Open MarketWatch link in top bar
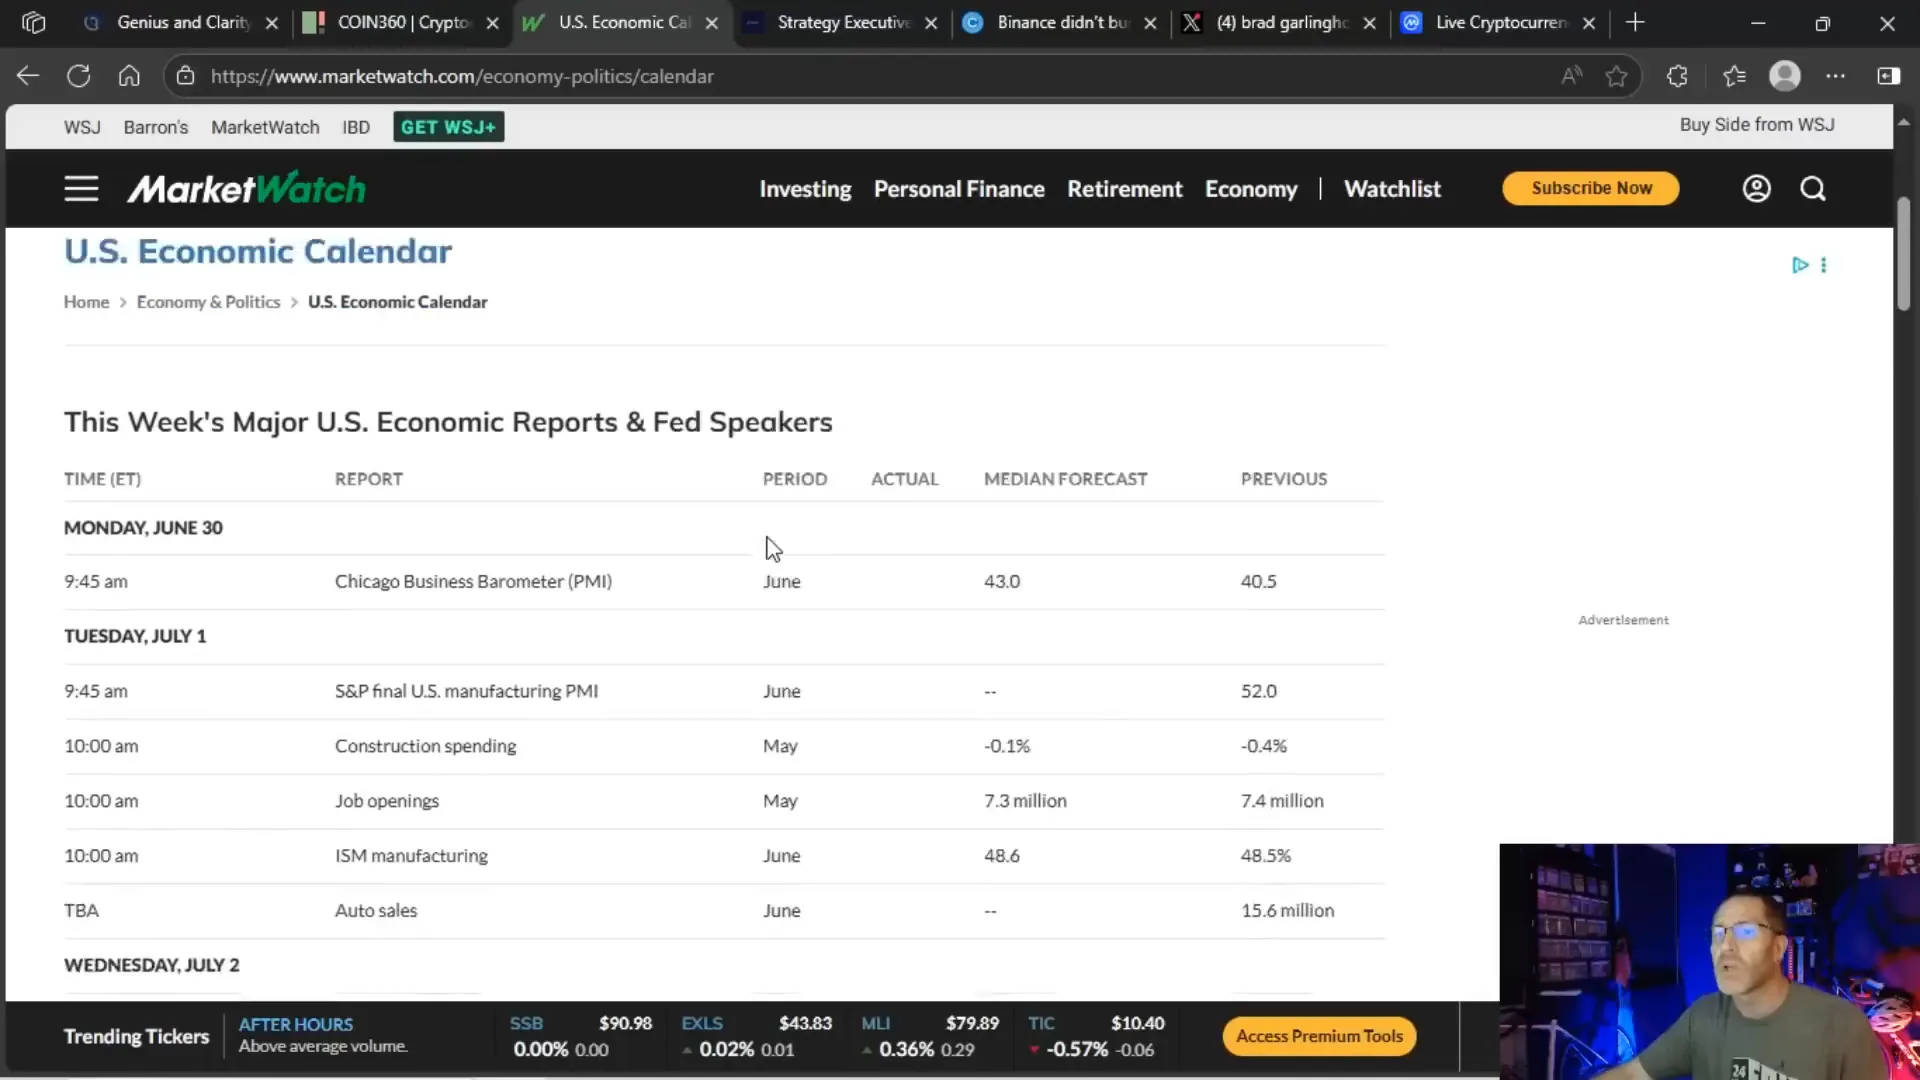 (x=265, y=127)
